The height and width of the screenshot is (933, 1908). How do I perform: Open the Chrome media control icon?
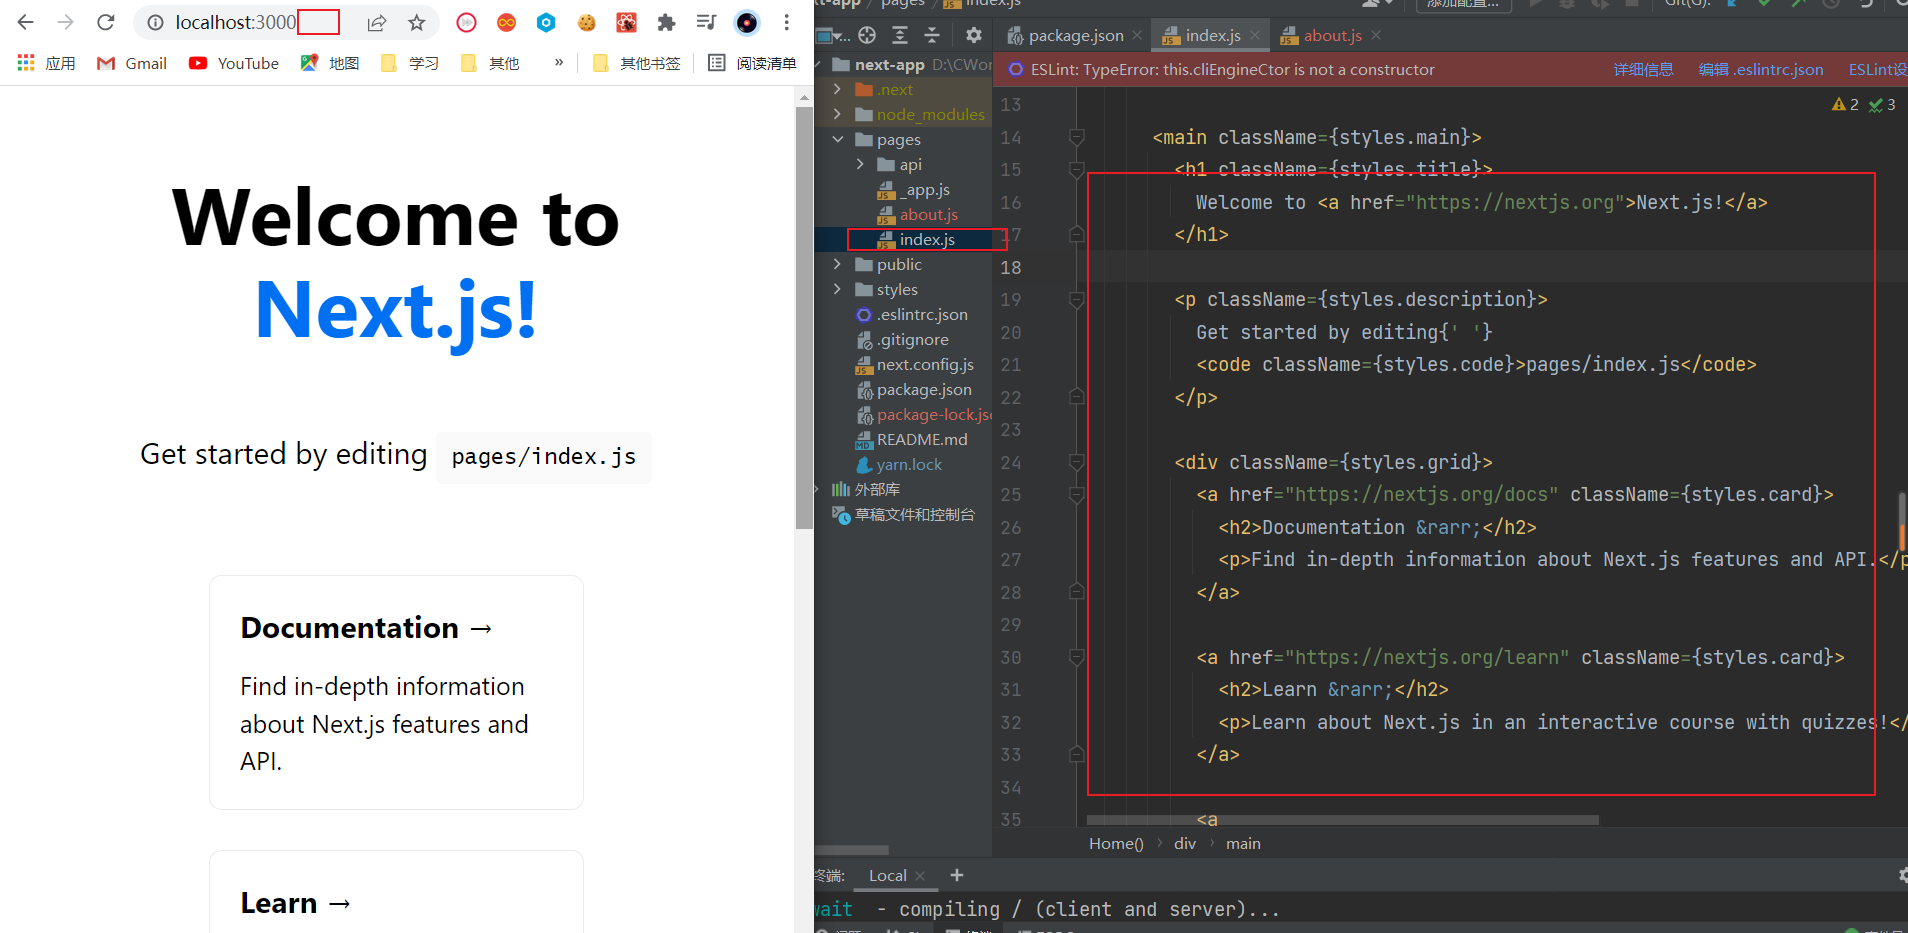706,22
